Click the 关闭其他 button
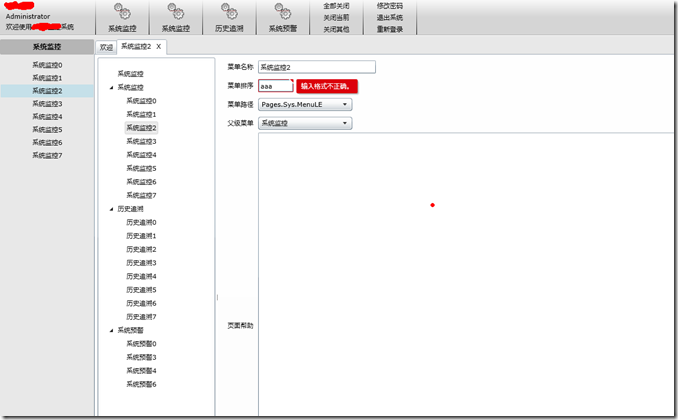Image resolution: width=678 pixels, height=420 pixels. 336,29
